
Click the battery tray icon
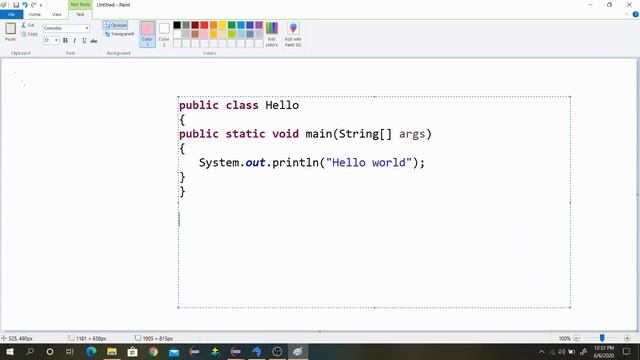572,351
